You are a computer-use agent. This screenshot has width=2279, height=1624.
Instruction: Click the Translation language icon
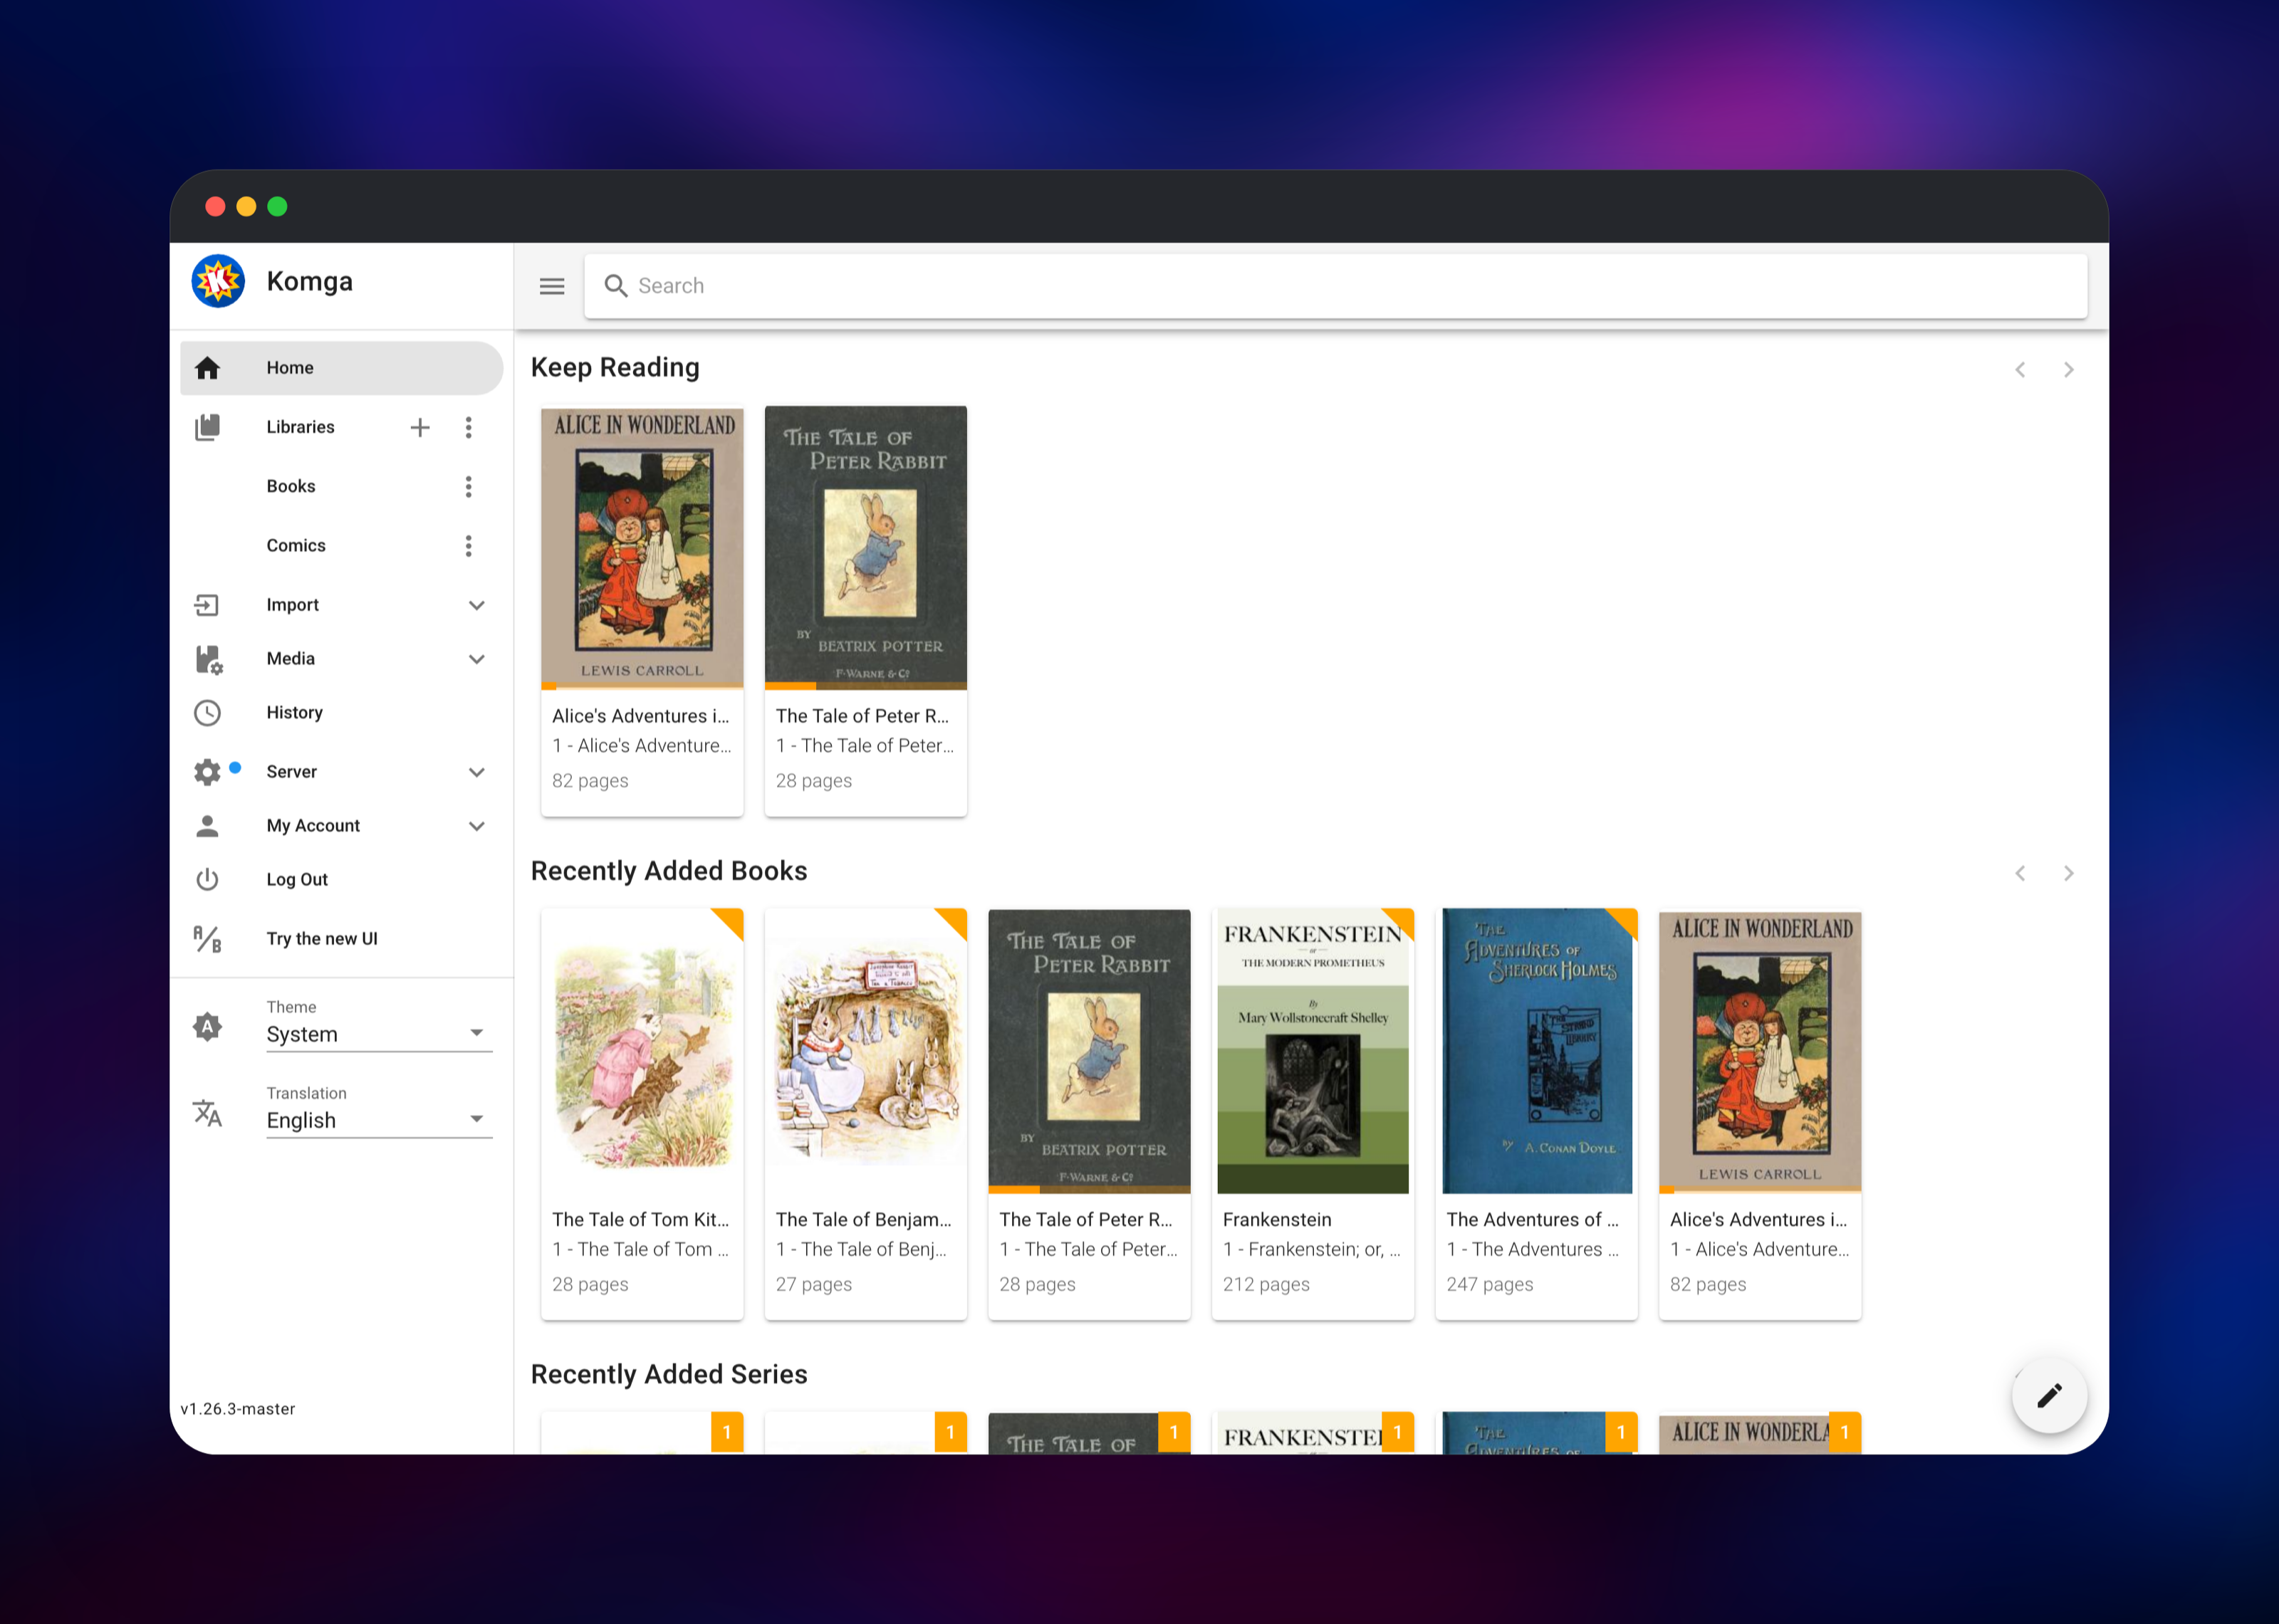207,1113
